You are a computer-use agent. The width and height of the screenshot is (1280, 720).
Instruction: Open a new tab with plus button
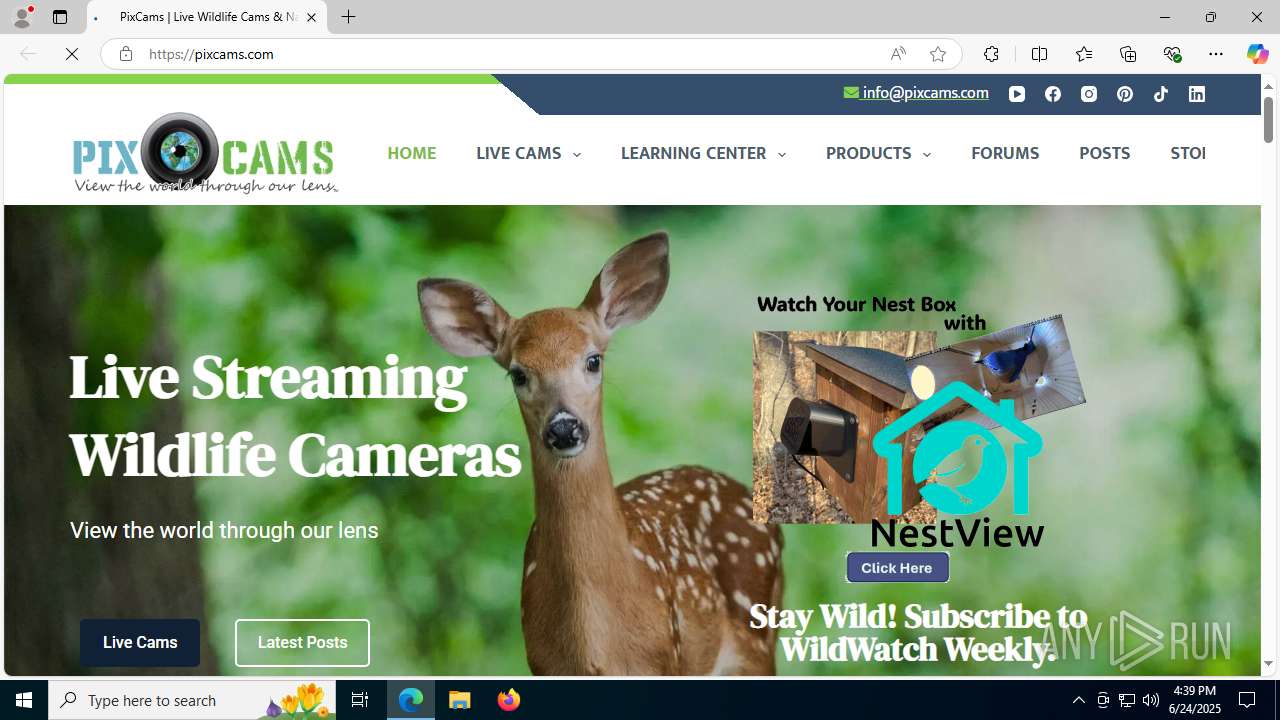point(349,17)
